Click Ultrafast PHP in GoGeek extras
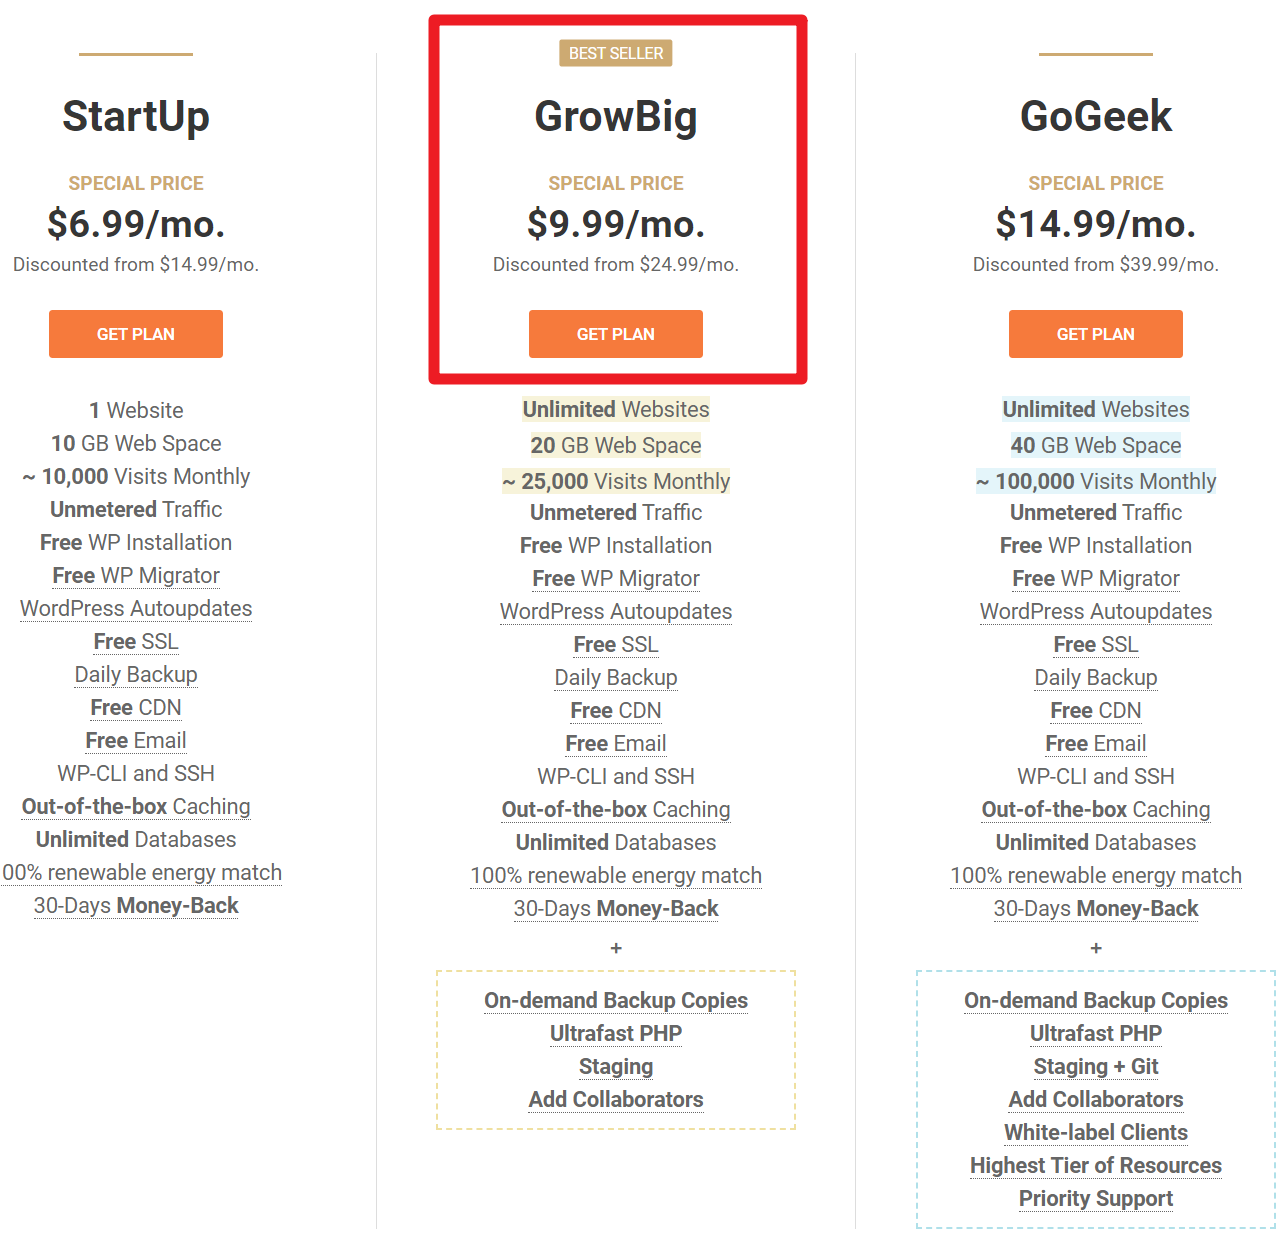1281x1251 pixels. tap(1096, 1034)
